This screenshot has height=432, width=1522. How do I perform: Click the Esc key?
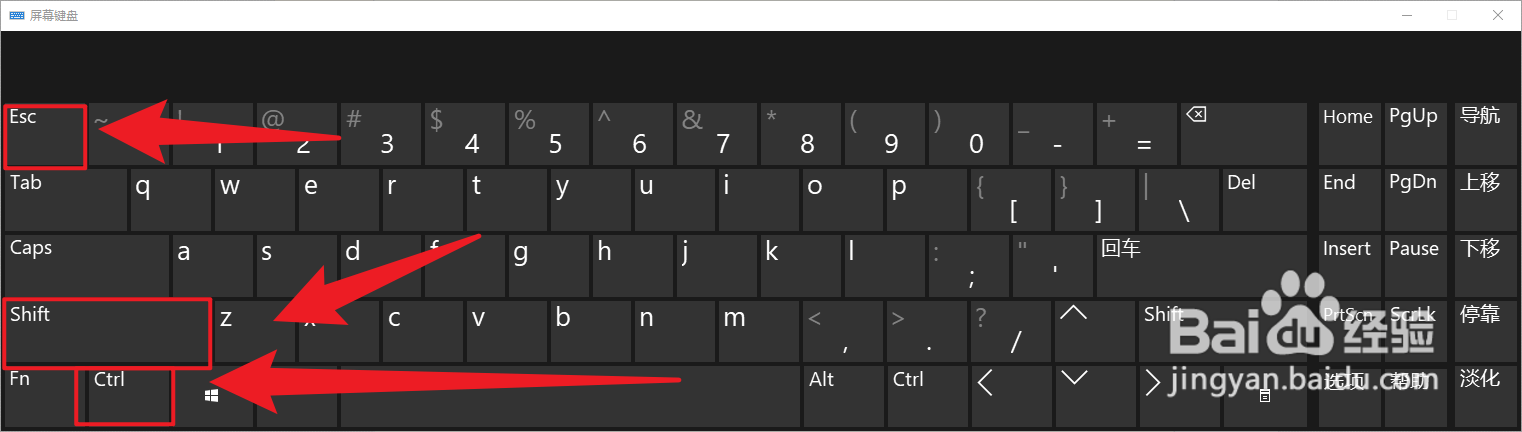point(45,134)
